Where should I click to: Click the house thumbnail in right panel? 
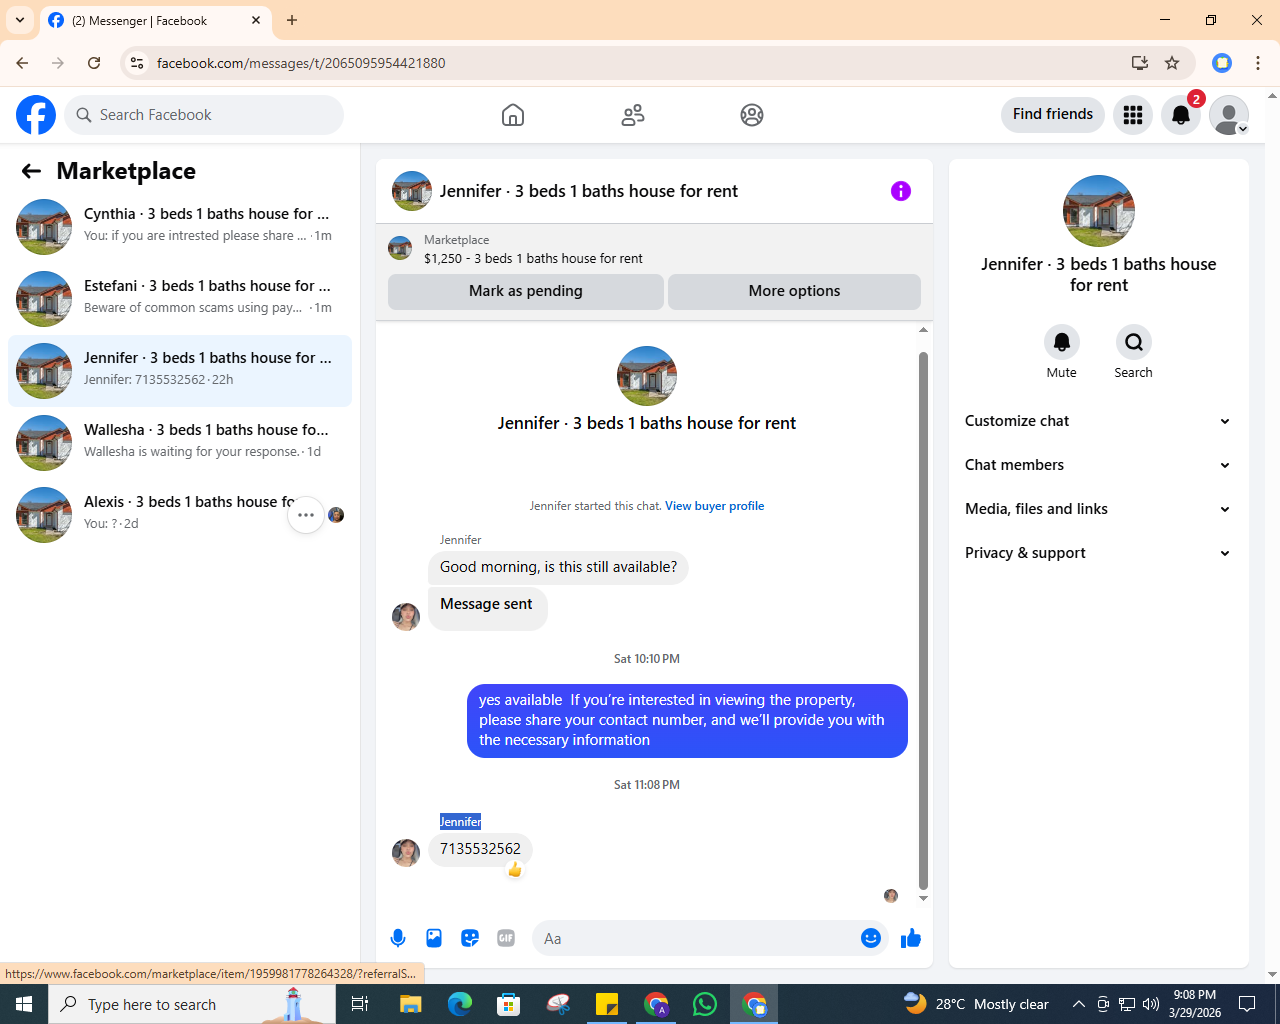tap(1099, 211)
